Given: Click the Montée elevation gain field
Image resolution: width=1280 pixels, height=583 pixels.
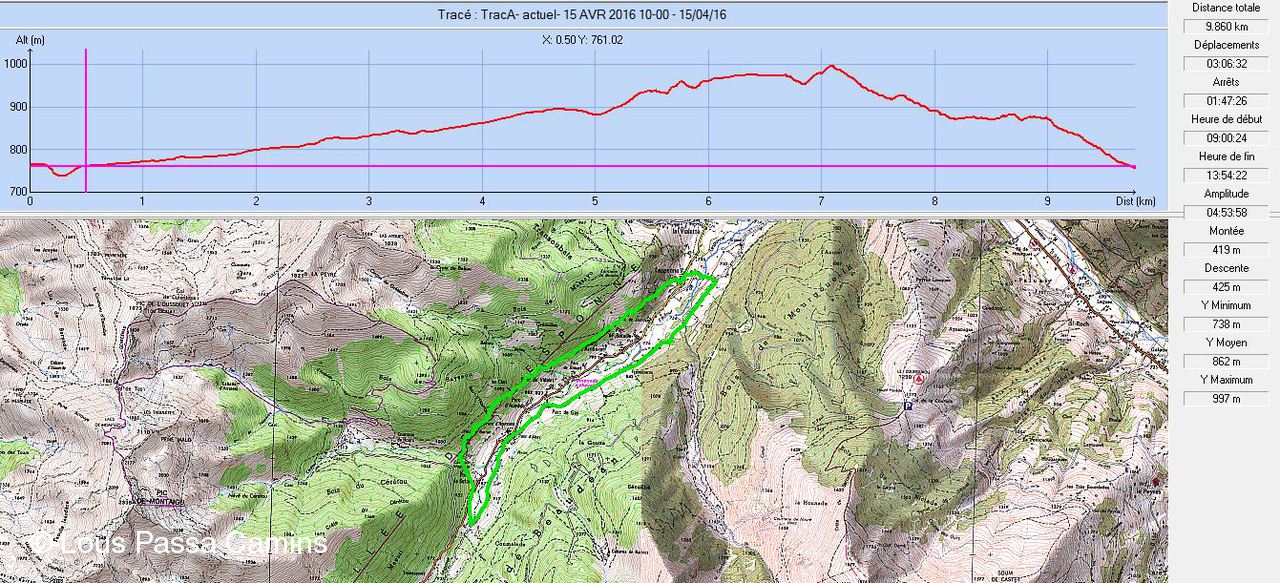Looking at the screenshot, I should pyautogui.click(x=1225, y=249).
